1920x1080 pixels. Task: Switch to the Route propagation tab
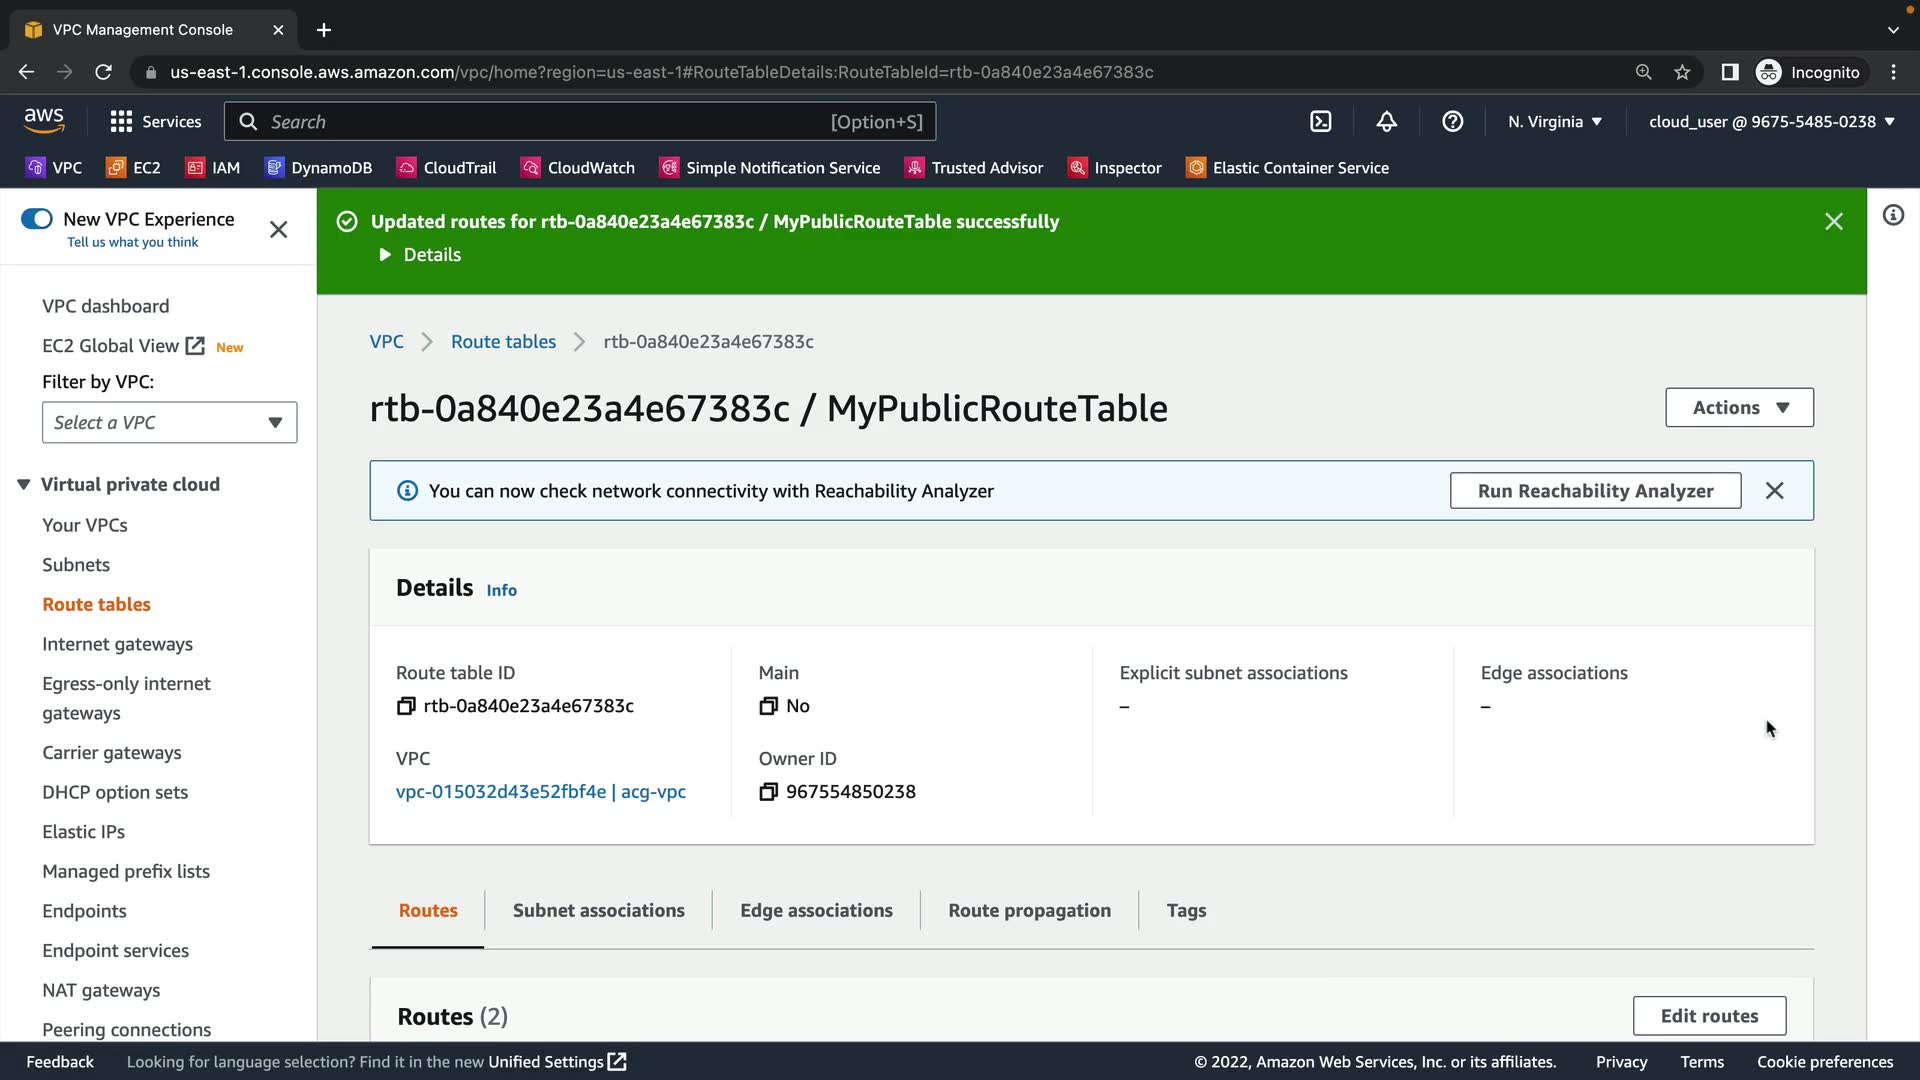tap(1029, 910)
